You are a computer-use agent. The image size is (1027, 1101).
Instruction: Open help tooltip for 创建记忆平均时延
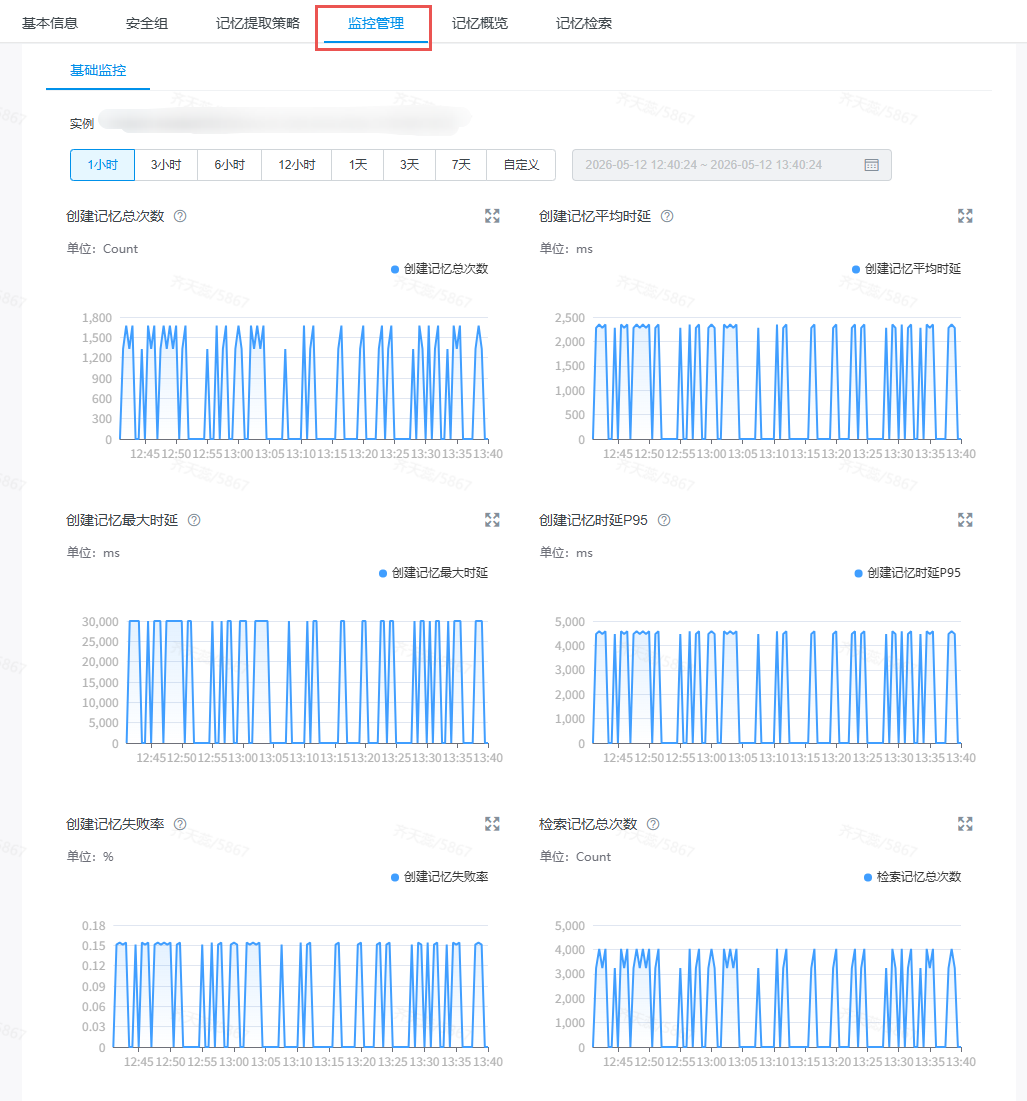point(667,216)
